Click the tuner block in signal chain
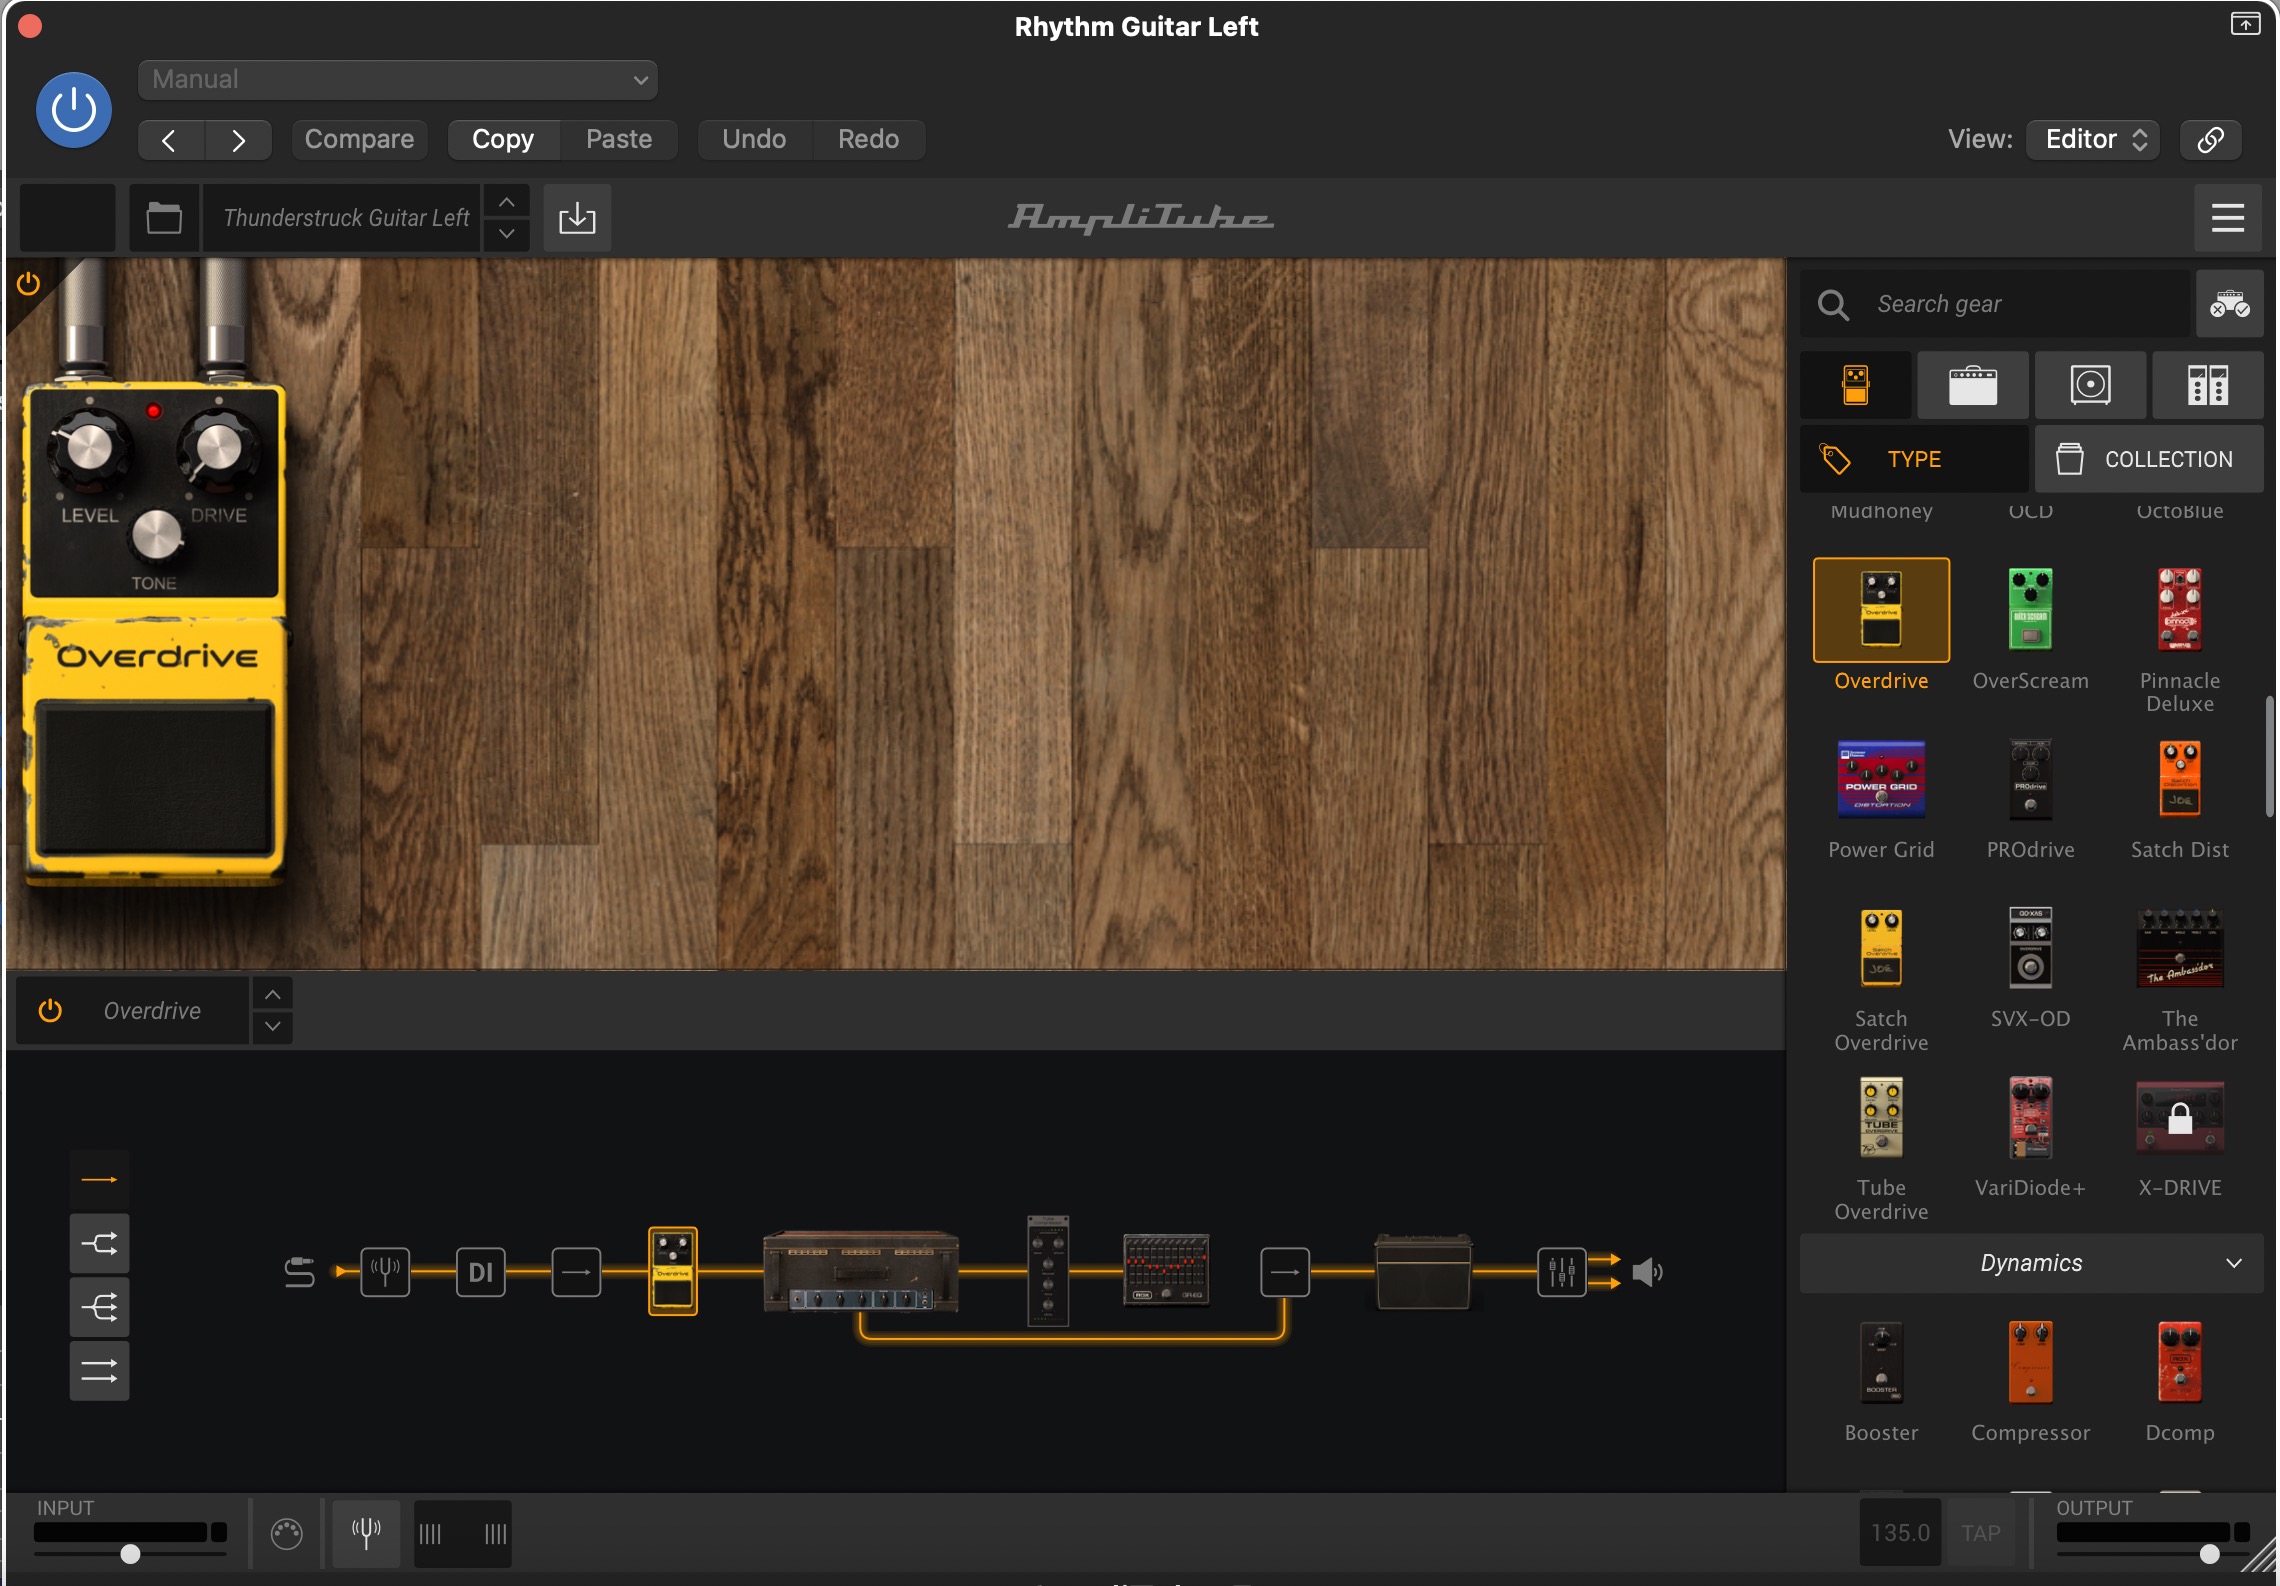Screen dimensions: 2280x1586 click(385, 1272)
